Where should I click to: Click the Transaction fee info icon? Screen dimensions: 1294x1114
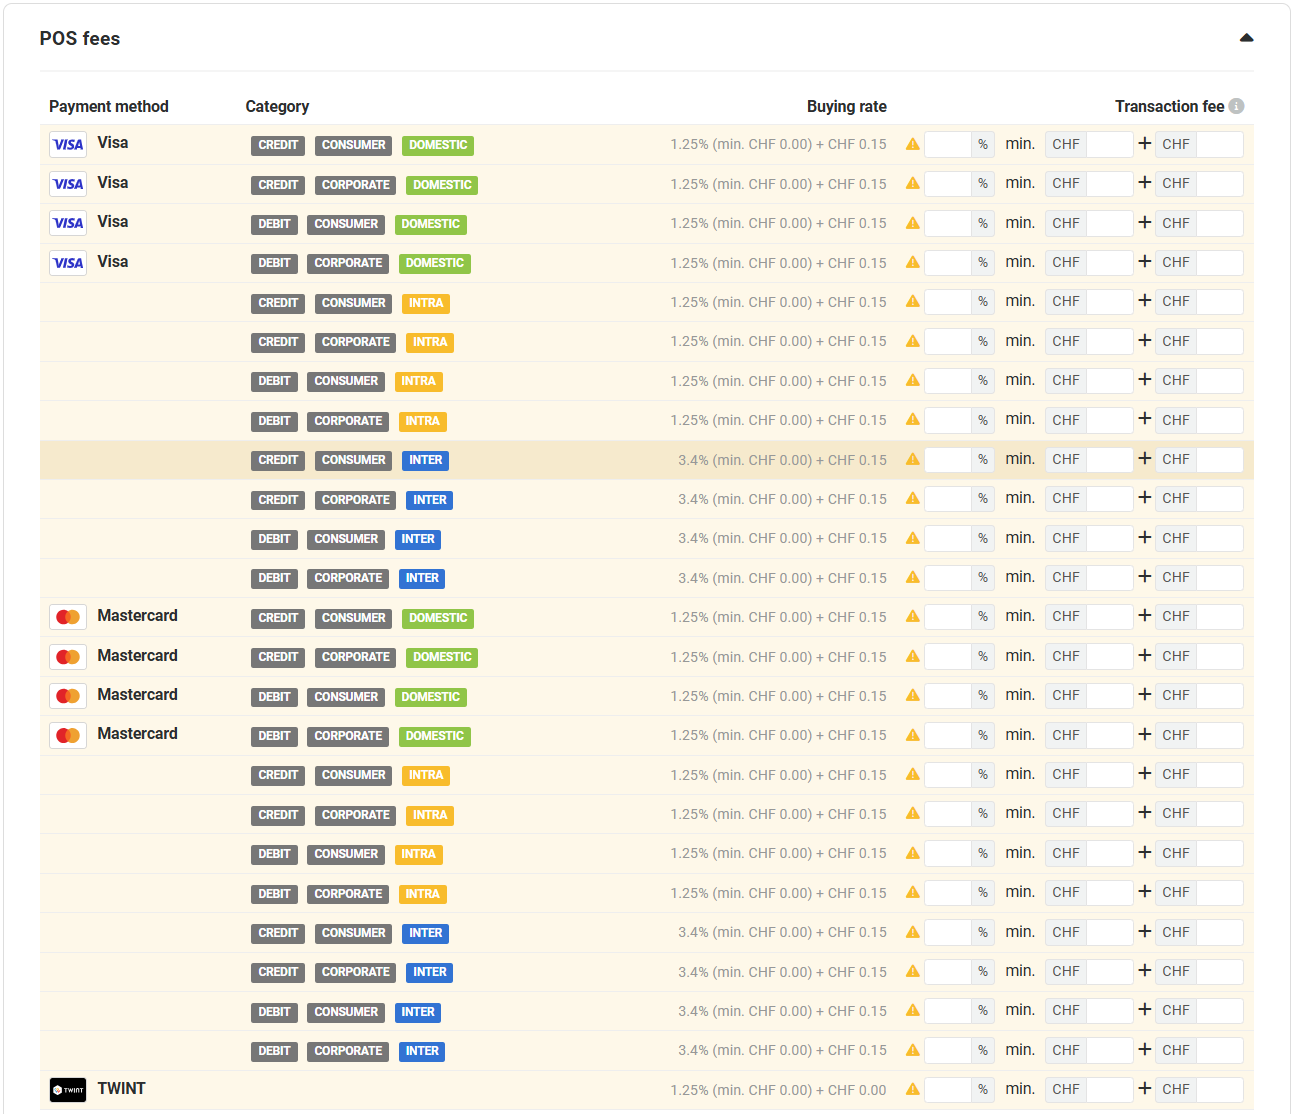1236,106
